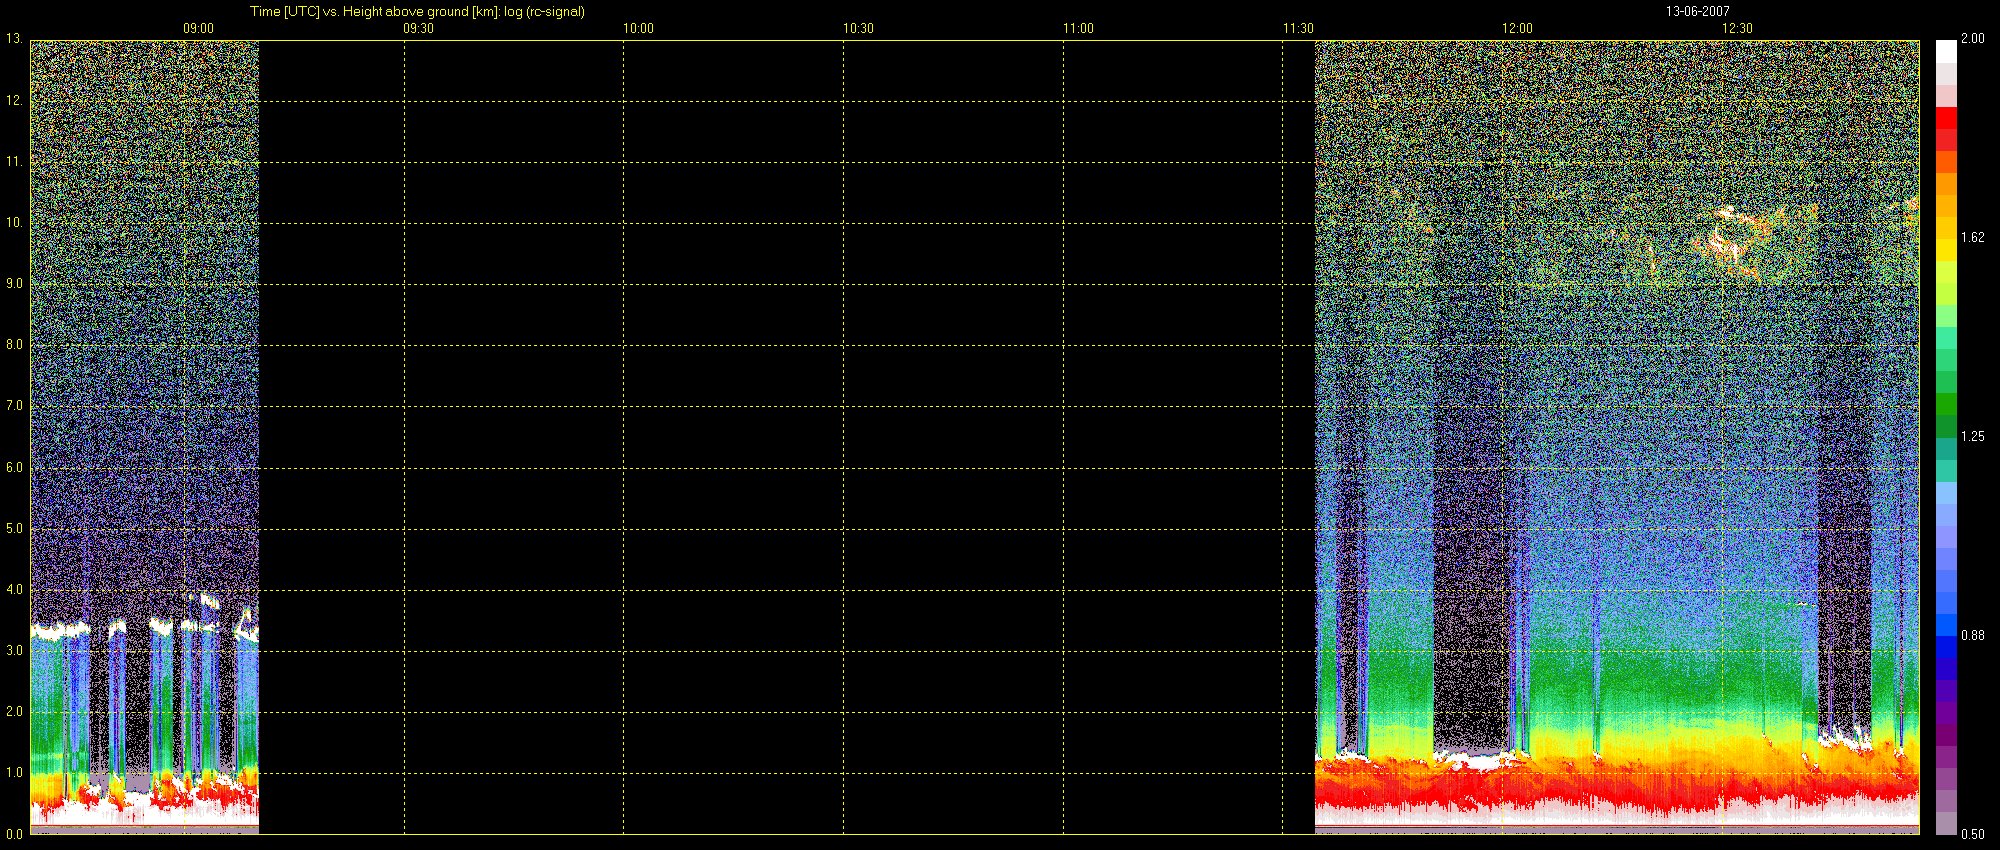Pick the white swatch atop the color scale
This screenshot has height=850, width=2000.
(1946, 51)
